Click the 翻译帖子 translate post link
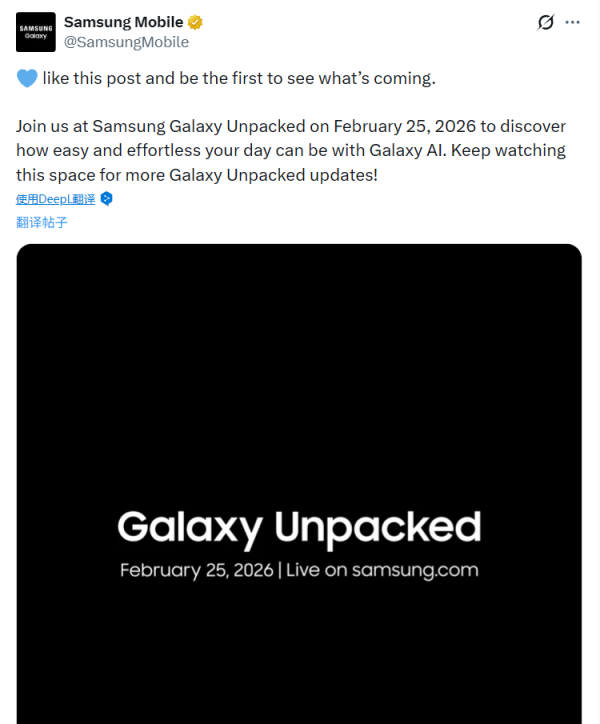The height and width of the screenshot is (724, 600). click(x=42, y=222)
